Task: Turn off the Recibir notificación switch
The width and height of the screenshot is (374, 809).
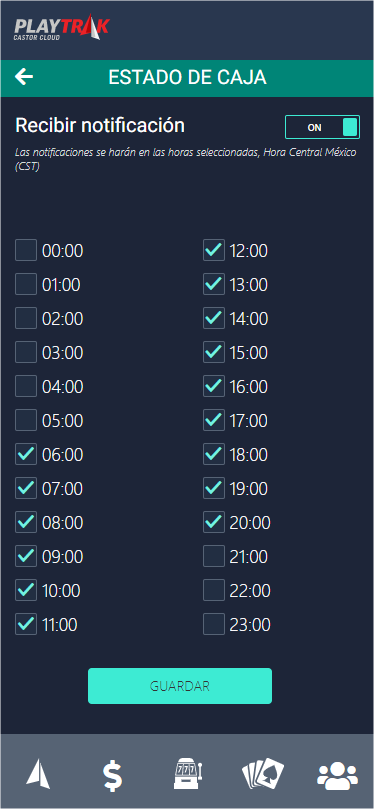Action: click(322, 127)
